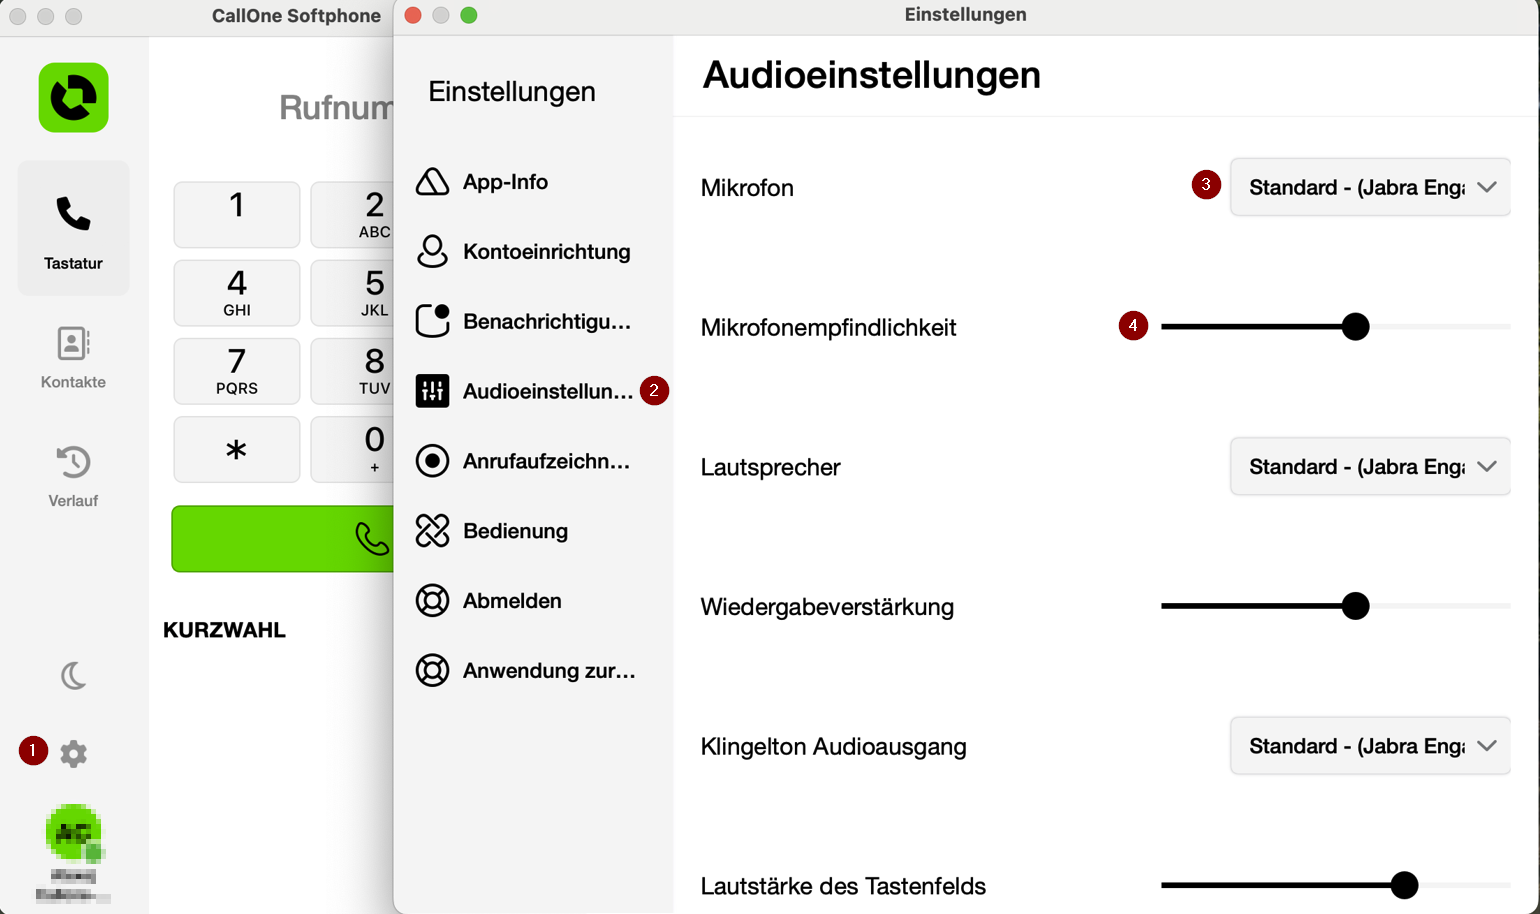
Task: Click the Mikrofonempfindlichkeit slider handle
Action: click(x=1355, y=326)
